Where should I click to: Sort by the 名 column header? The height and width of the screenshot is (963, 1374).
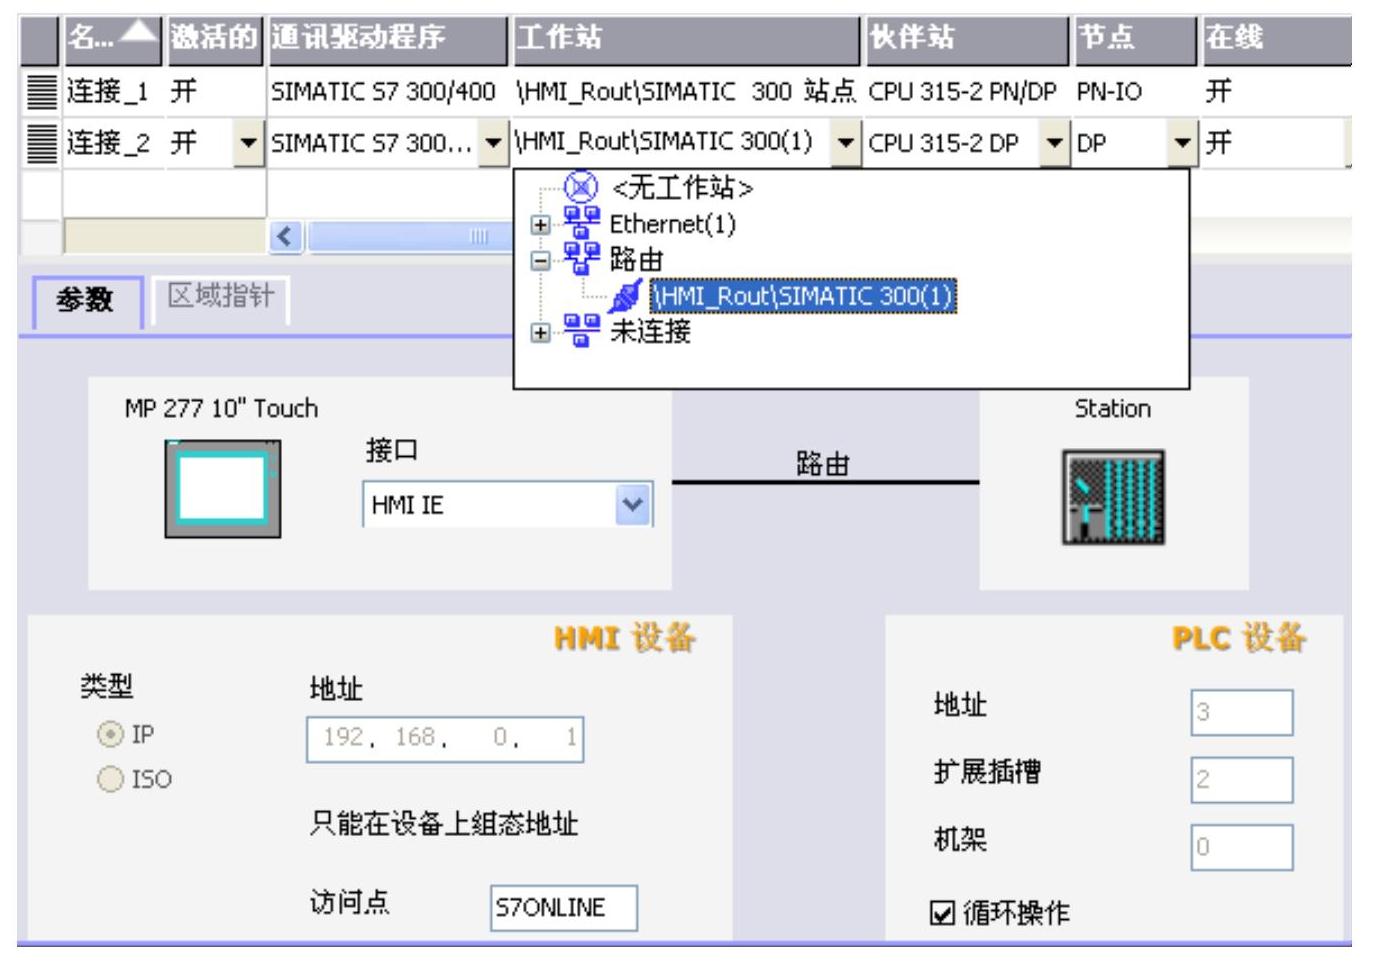click(112, 38)
